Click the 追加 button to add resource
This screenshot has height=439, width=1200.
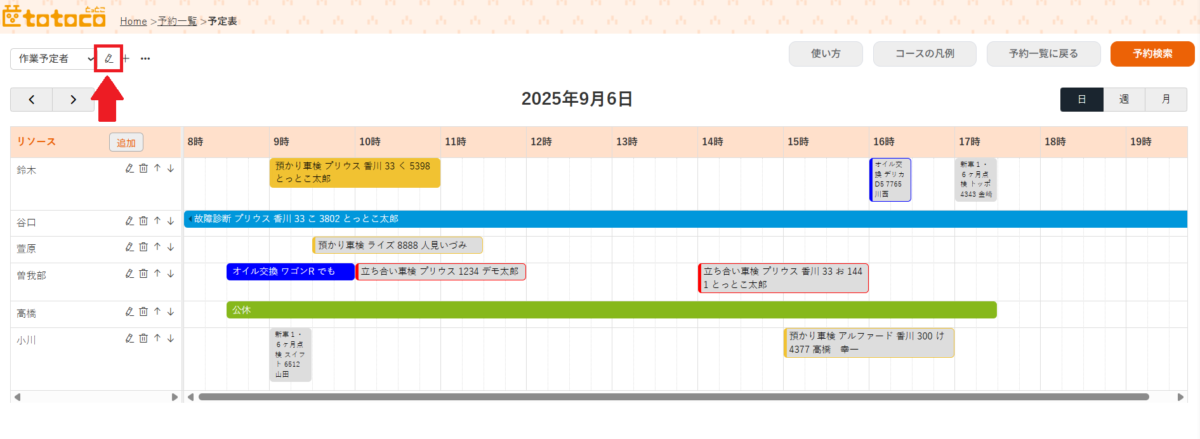(x=126, y=143)
